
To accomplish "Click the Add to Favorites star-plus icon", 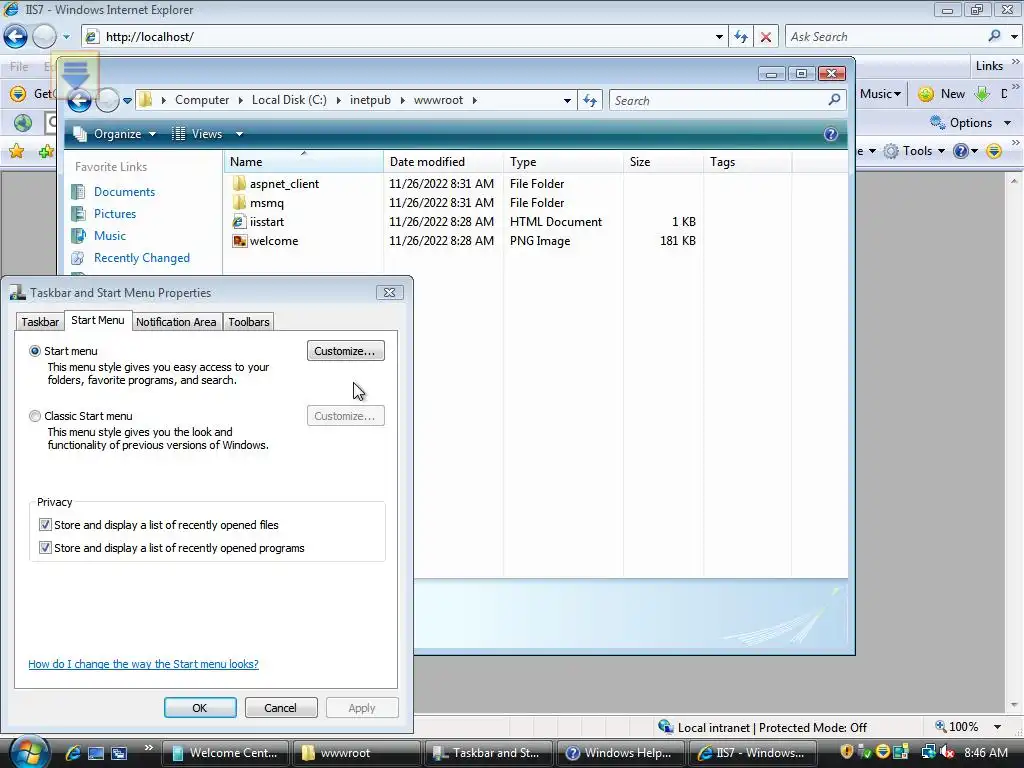I will coord(46,152).
